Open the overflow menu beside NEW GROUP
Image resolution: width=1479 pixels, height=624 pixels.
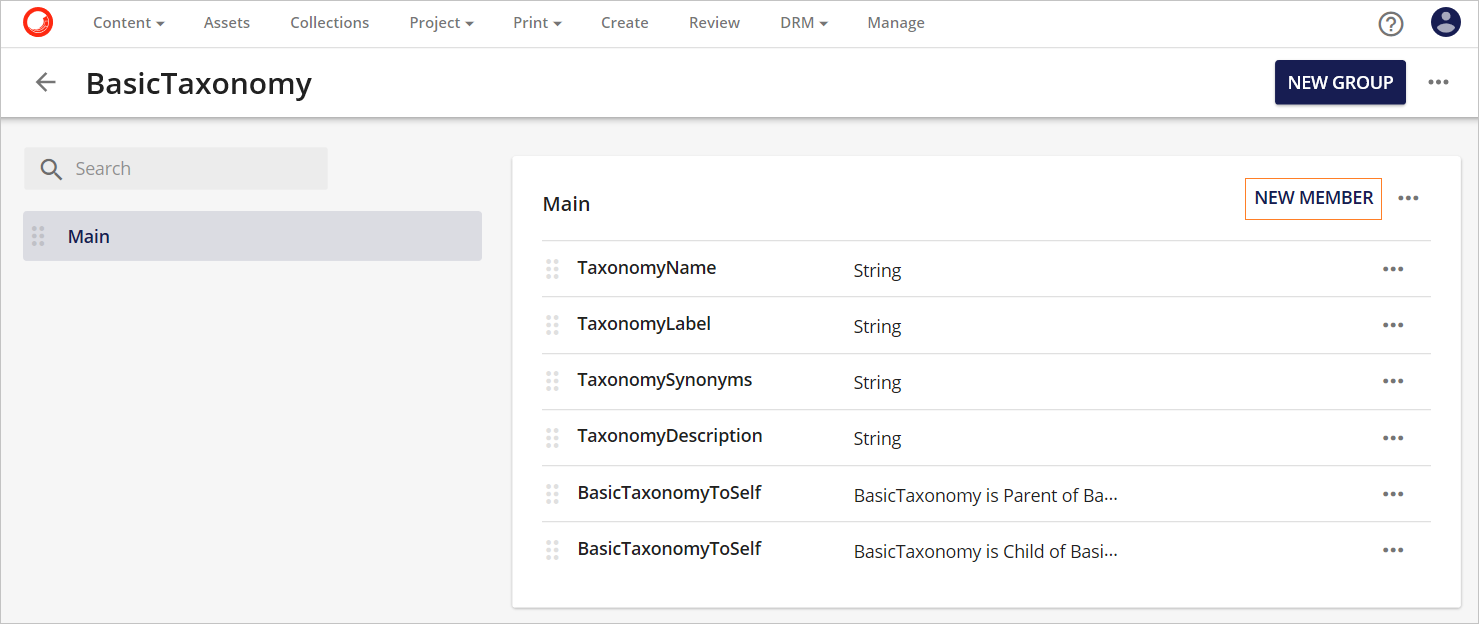tap(1438, 82)
